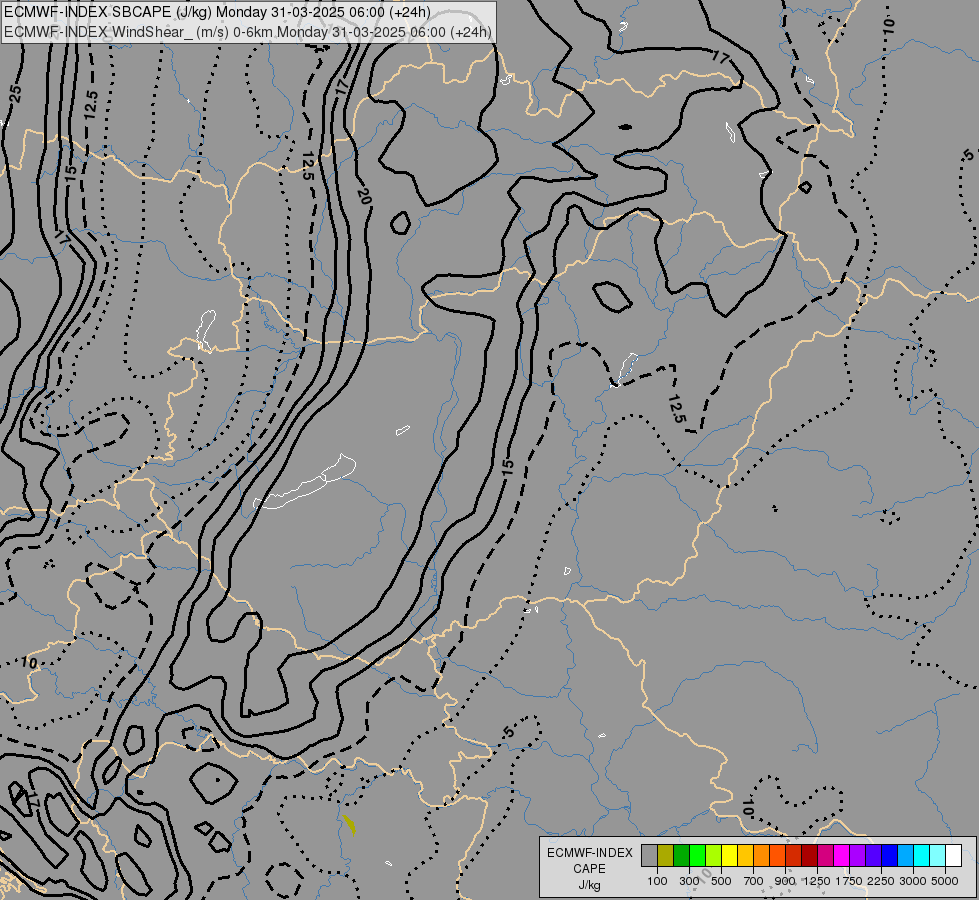Click the 1750 legend tick label

coord(849,881)
